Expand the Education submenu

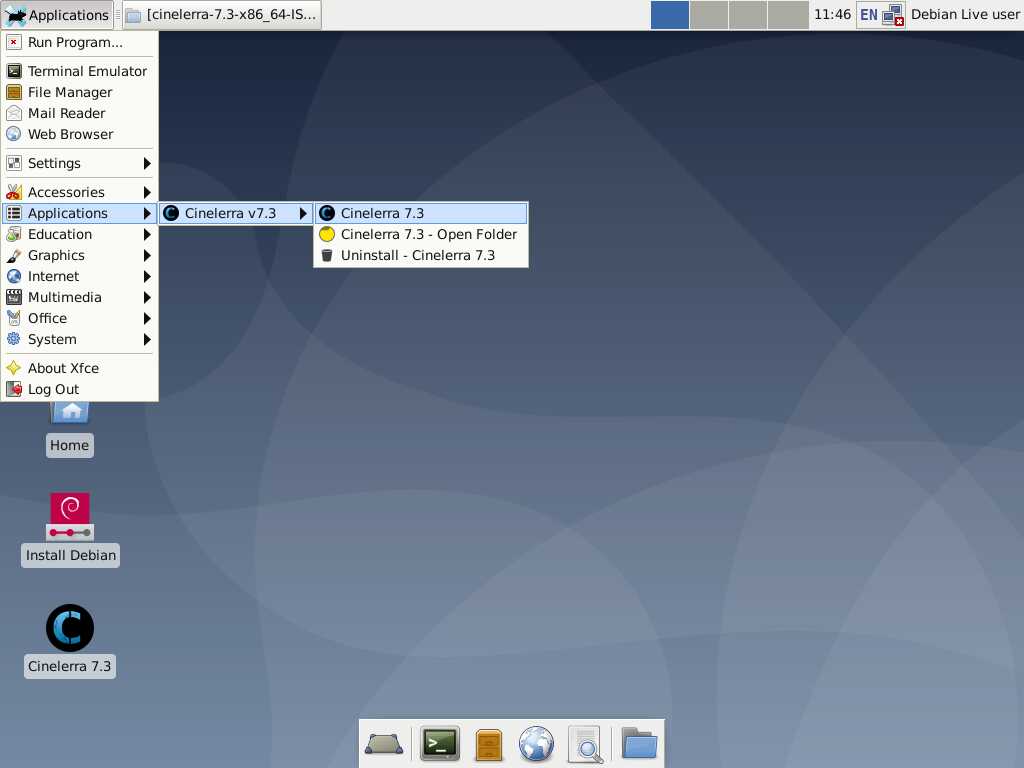tap(79, 234)
